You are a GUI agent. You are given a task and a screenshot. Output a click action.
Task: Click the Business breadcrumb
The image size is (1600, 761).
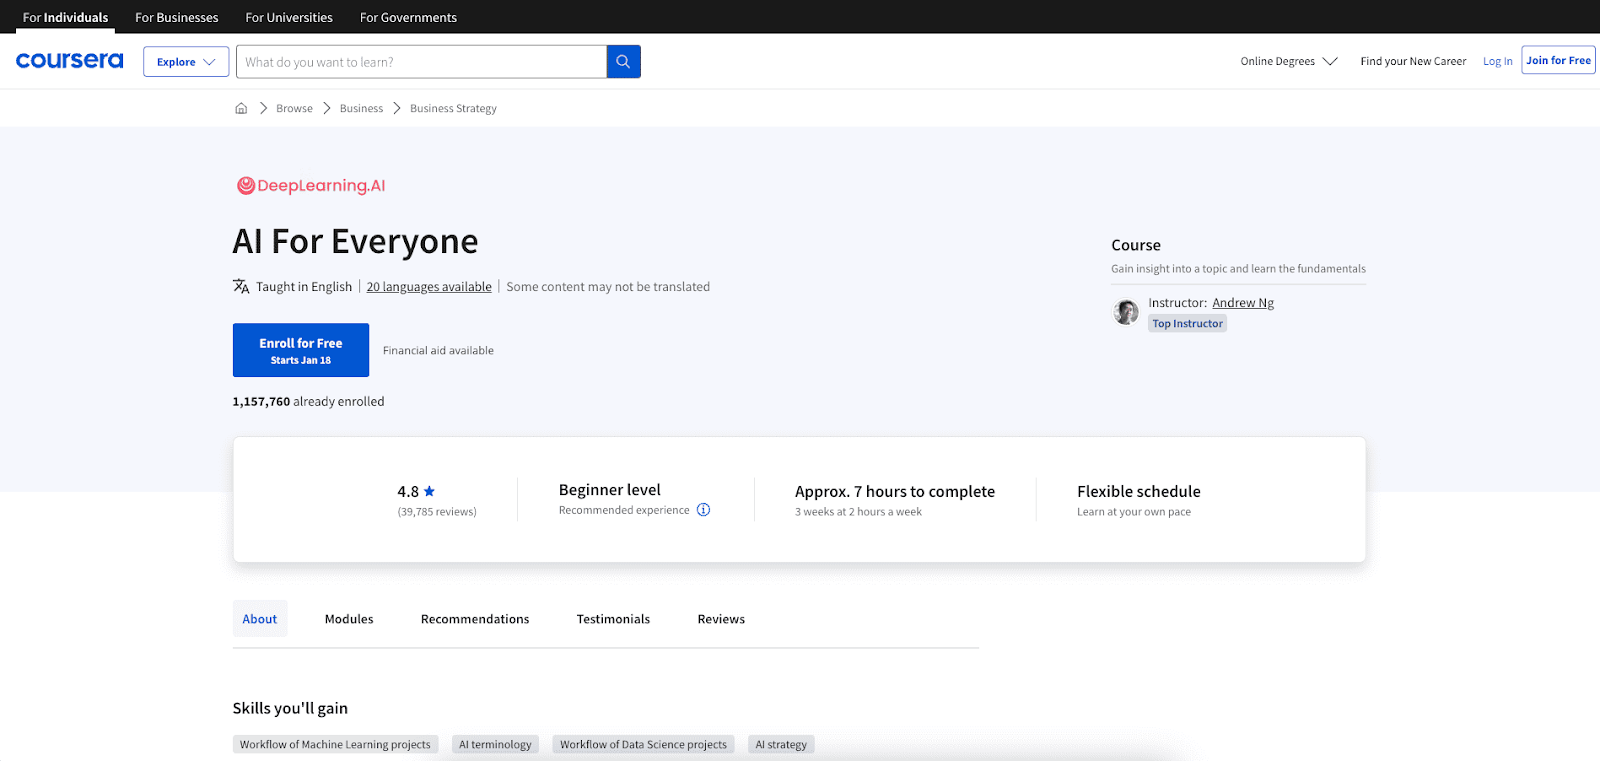click(x=361, y=108)
